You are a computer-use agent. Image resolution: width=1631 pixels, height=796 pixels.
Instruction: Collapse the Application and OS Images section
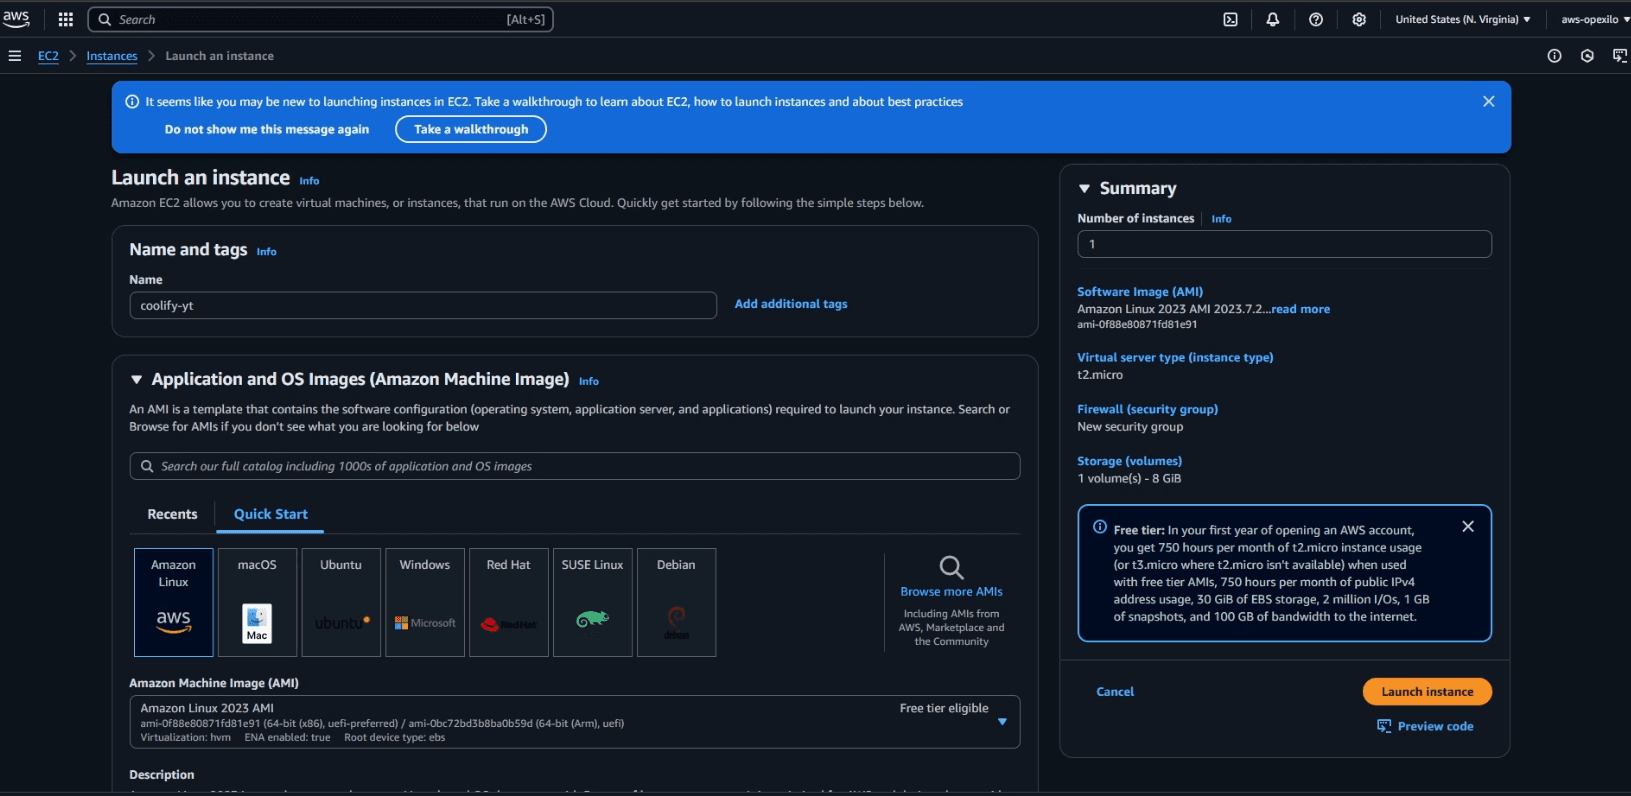tap(136, 380)
